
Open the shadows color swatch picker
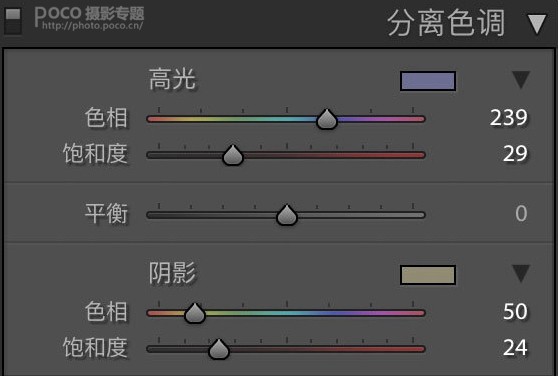[428, 275]
